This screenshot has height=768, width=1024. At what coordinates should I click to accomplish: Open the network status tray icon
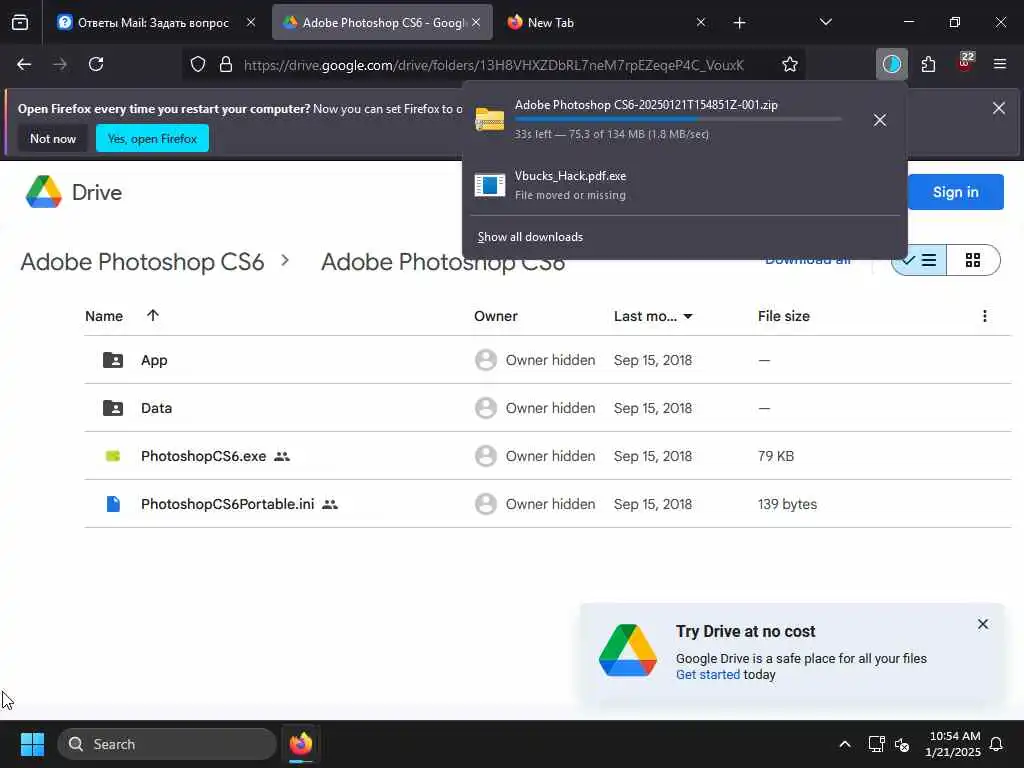876,744
